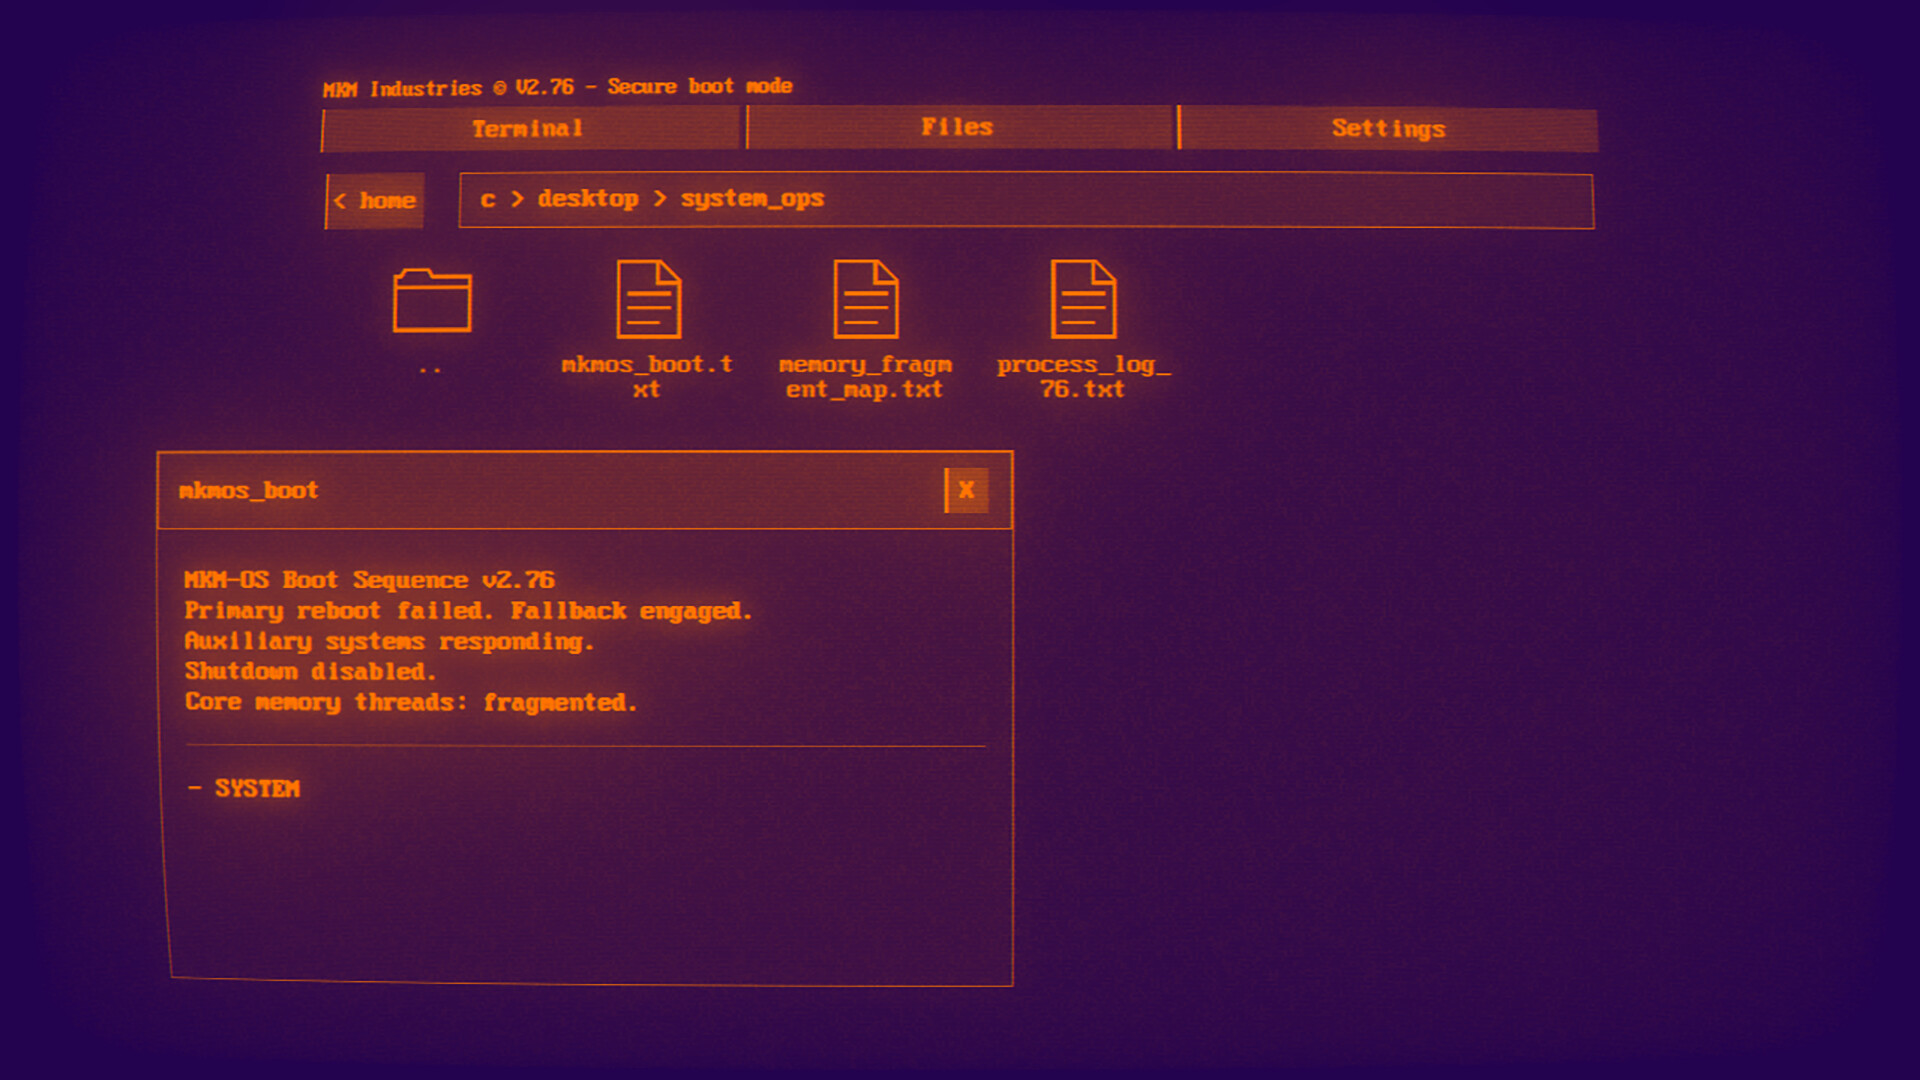Select 'desktop' in the breadcrumb path
The height and width of the screenshot is (1080, 1920).
tap(588, 199)
